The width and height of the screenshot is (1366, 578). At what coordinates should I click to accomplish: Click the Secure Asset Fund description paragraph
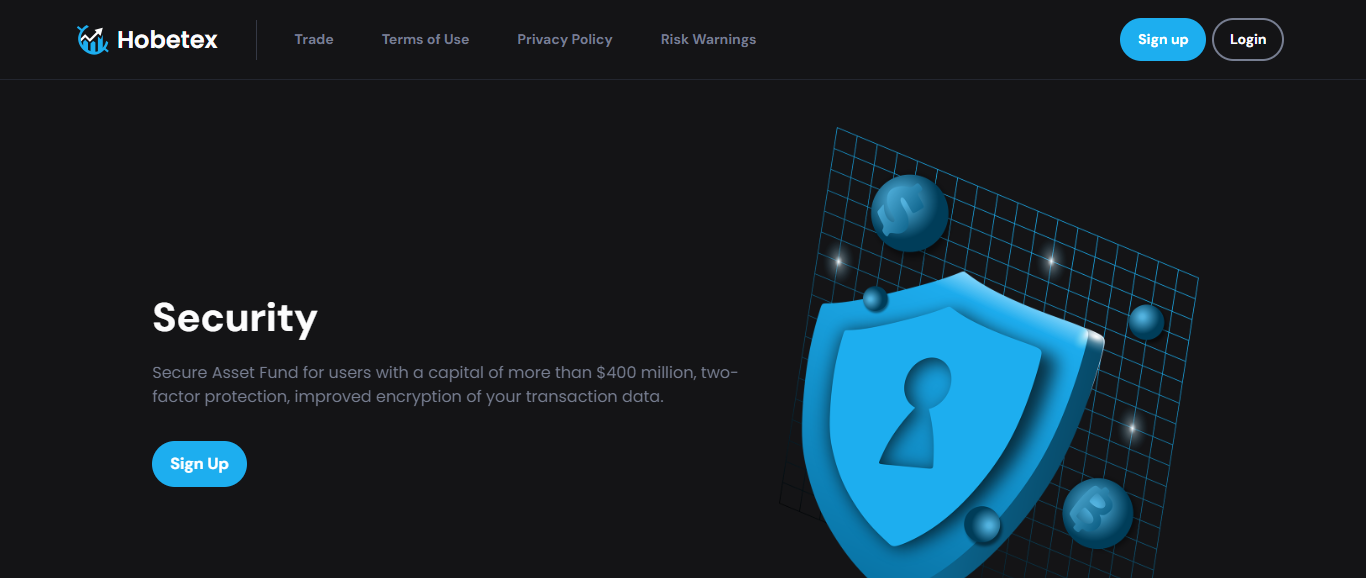(x=445, y=385)
